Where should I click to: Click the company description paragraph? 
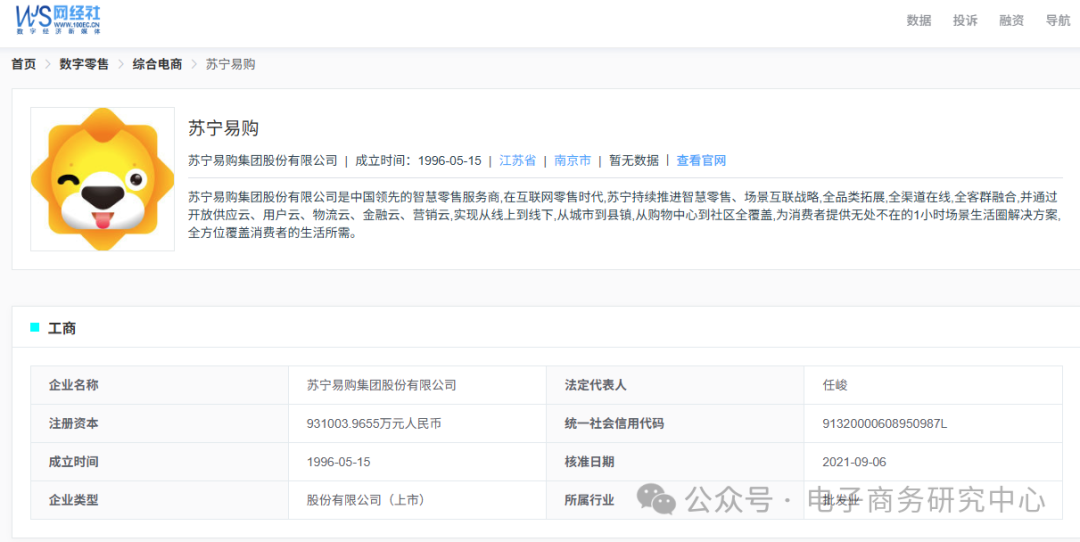(625, 215)
